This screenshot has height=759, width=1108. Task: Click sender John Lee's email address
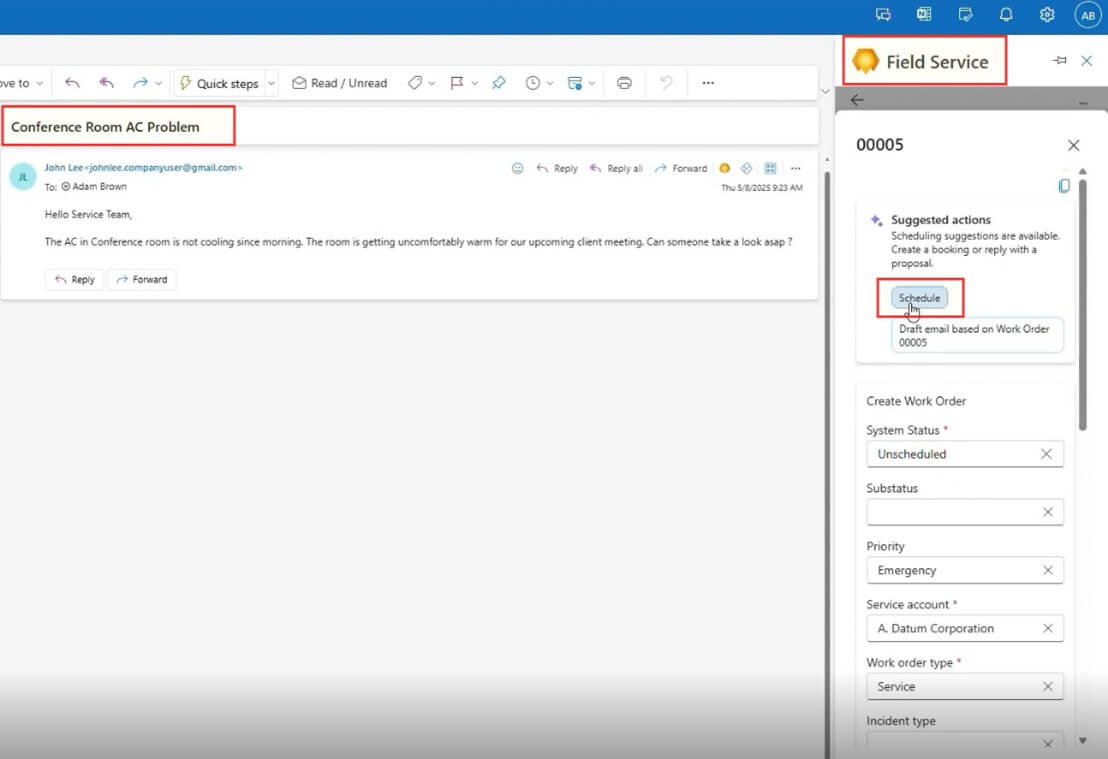coord(164,167)
